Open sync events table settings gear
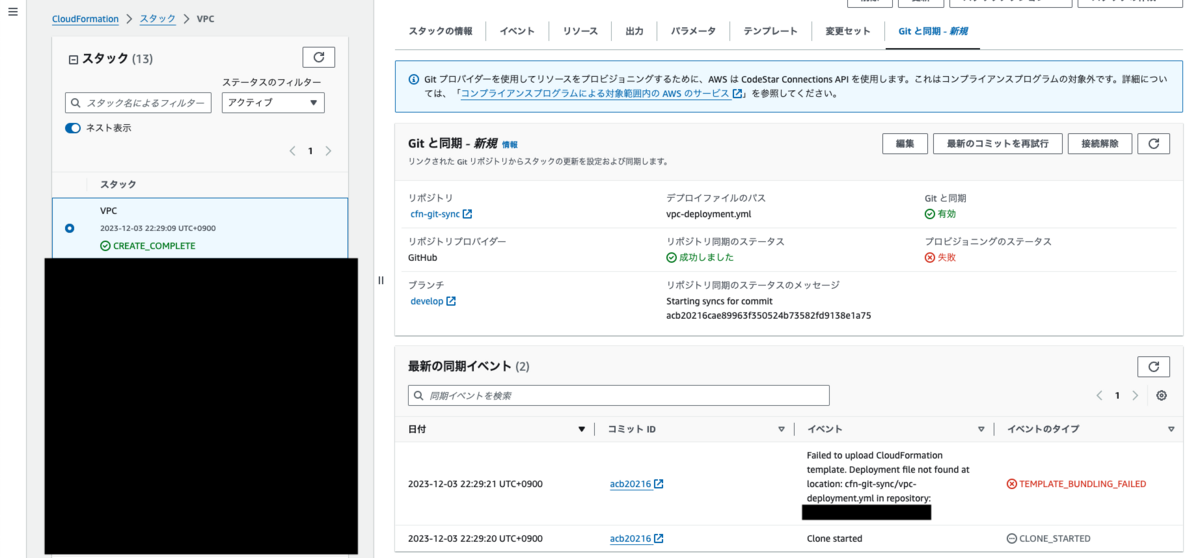The image size is (1200, 558). [x=1161, y=396]
